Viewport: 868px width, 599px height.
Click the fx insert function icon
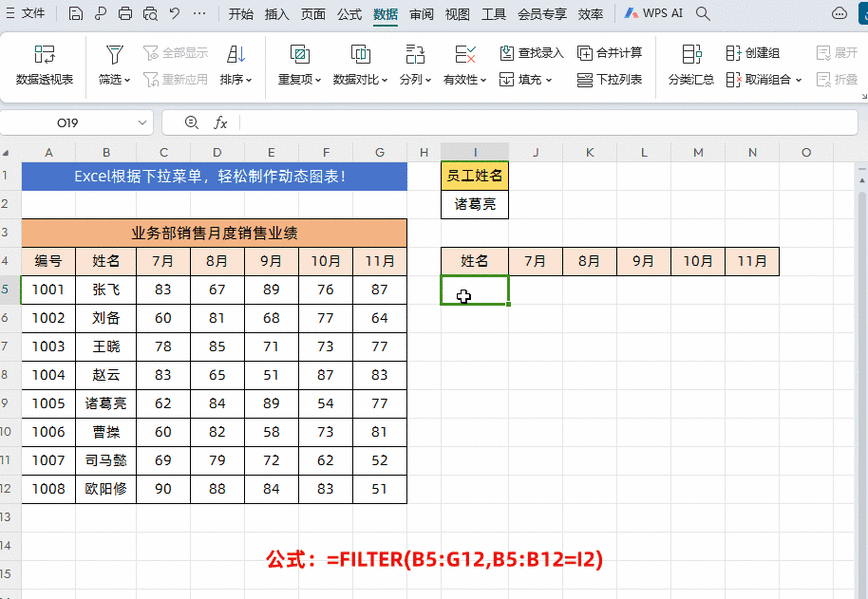[220, 123]
